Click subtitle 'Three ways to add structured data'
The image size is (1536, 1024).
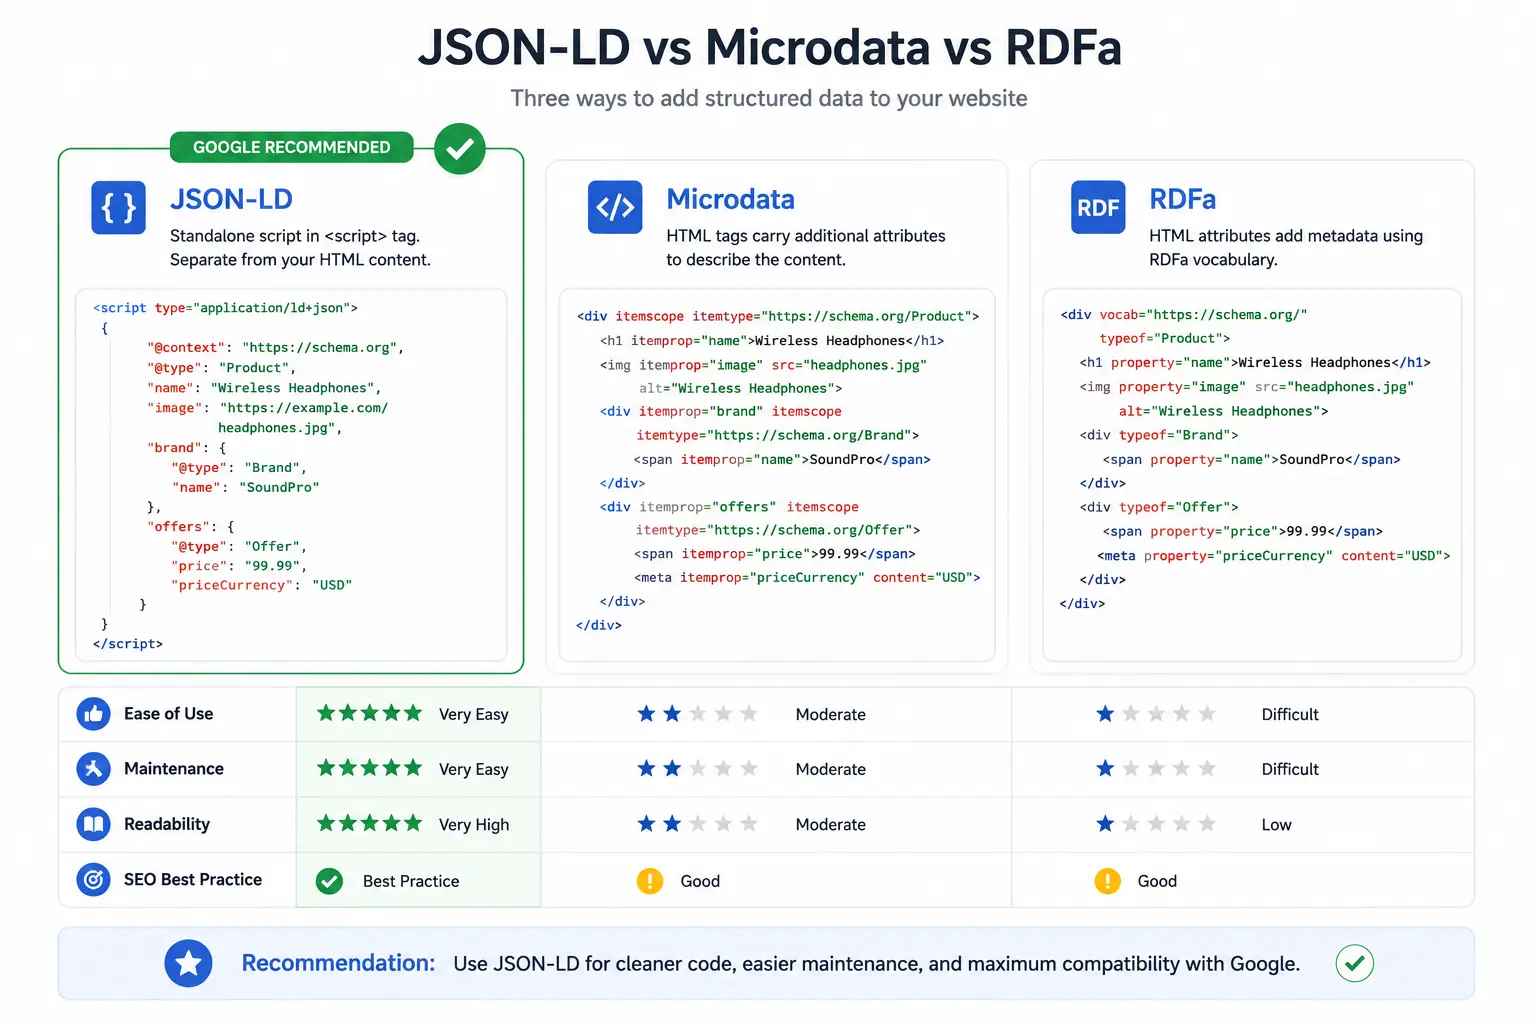(769, 98)
